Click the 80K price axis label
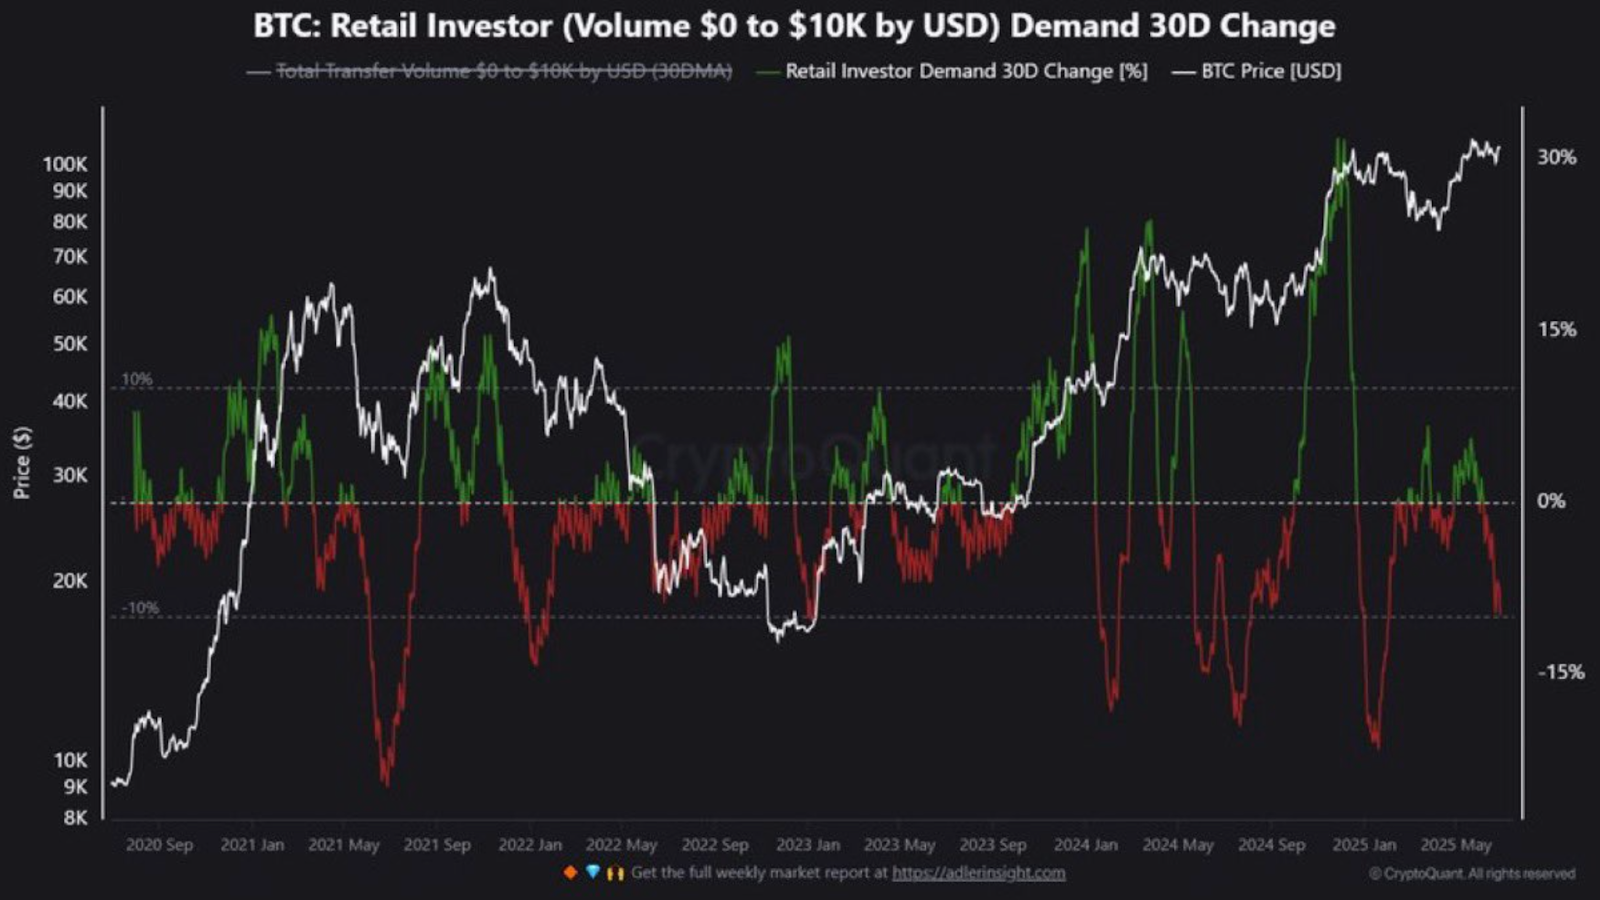The height and width of the screenshot is (900, 1600). coord(70,221)
